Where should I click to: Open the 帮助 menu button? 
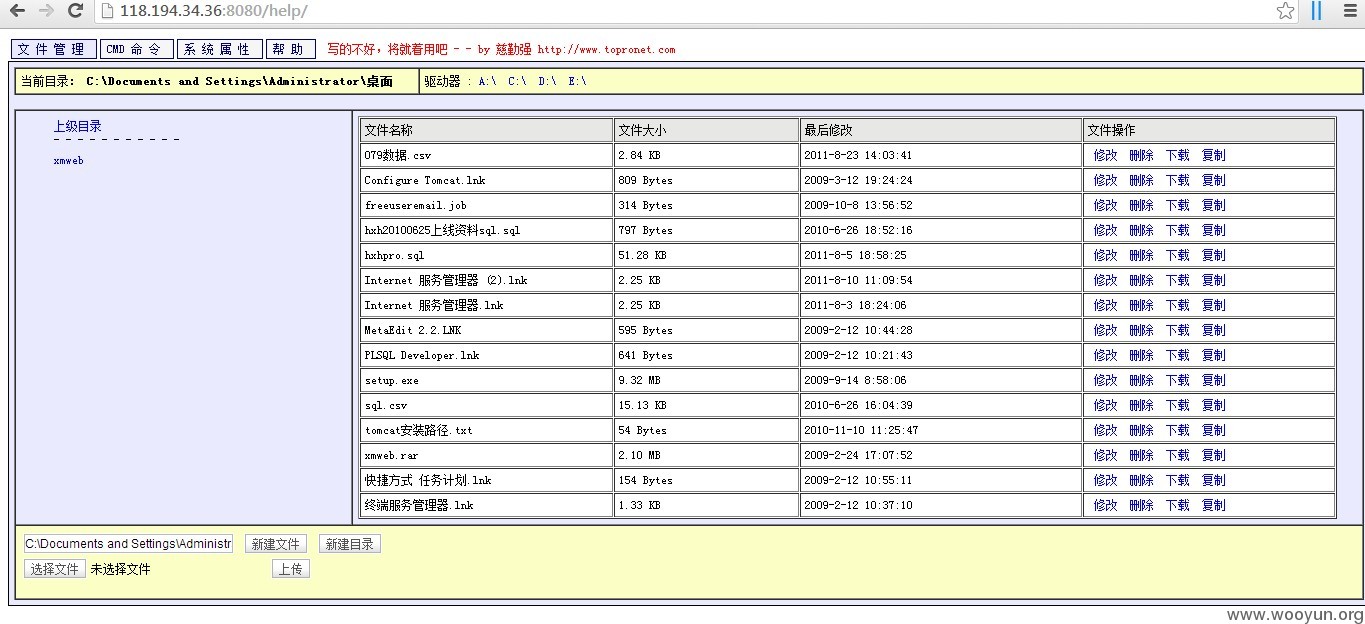291,49
